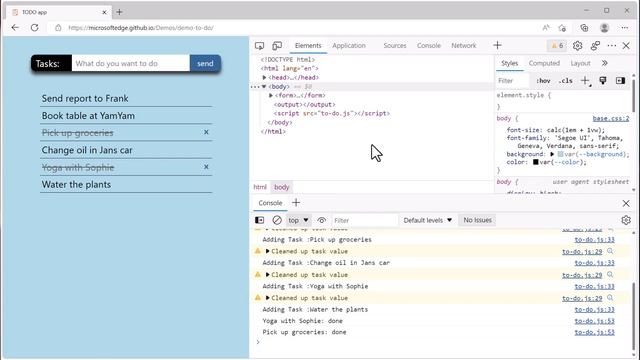Refresh the page

[x=35, y=28]
